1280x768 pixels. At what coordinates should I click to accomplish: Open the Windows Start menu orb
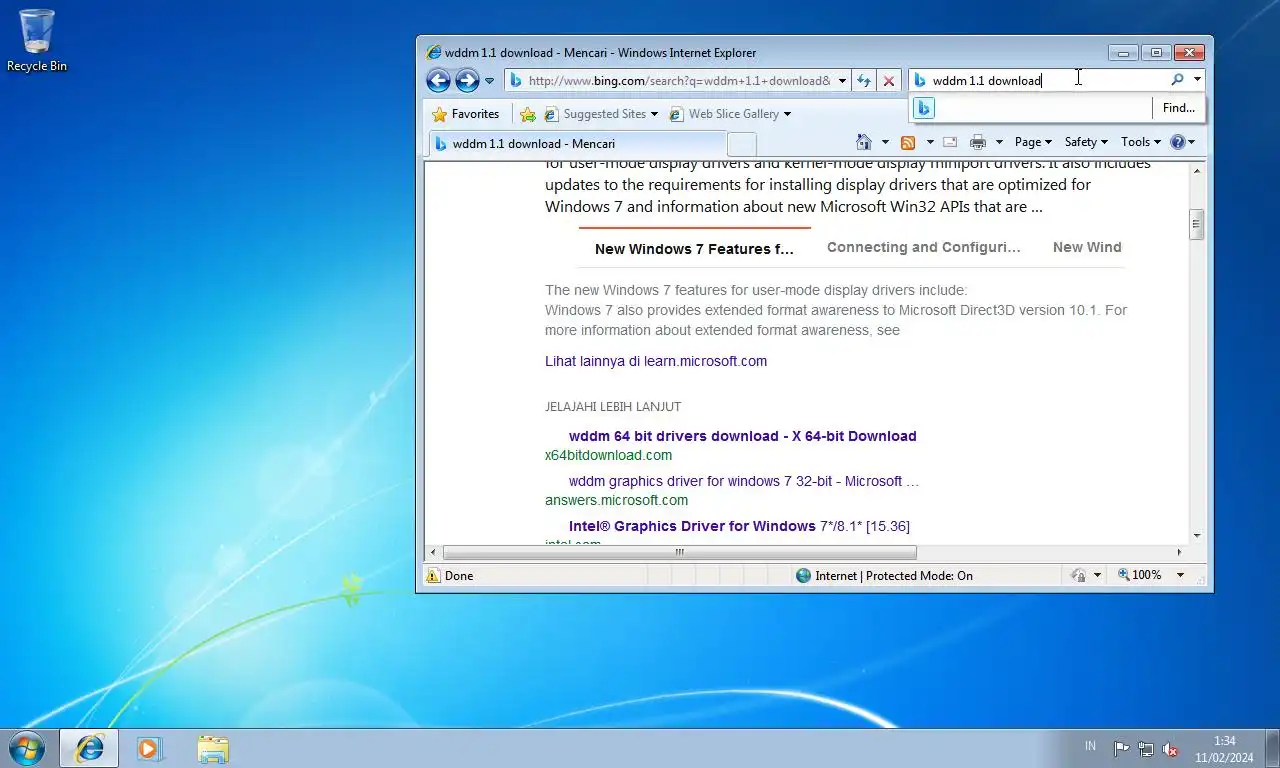coord(25,747)
